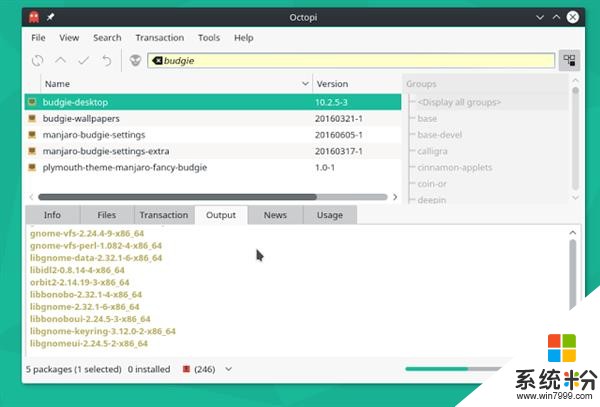
Task: Click the window shade down chevron
Action: 540,17
